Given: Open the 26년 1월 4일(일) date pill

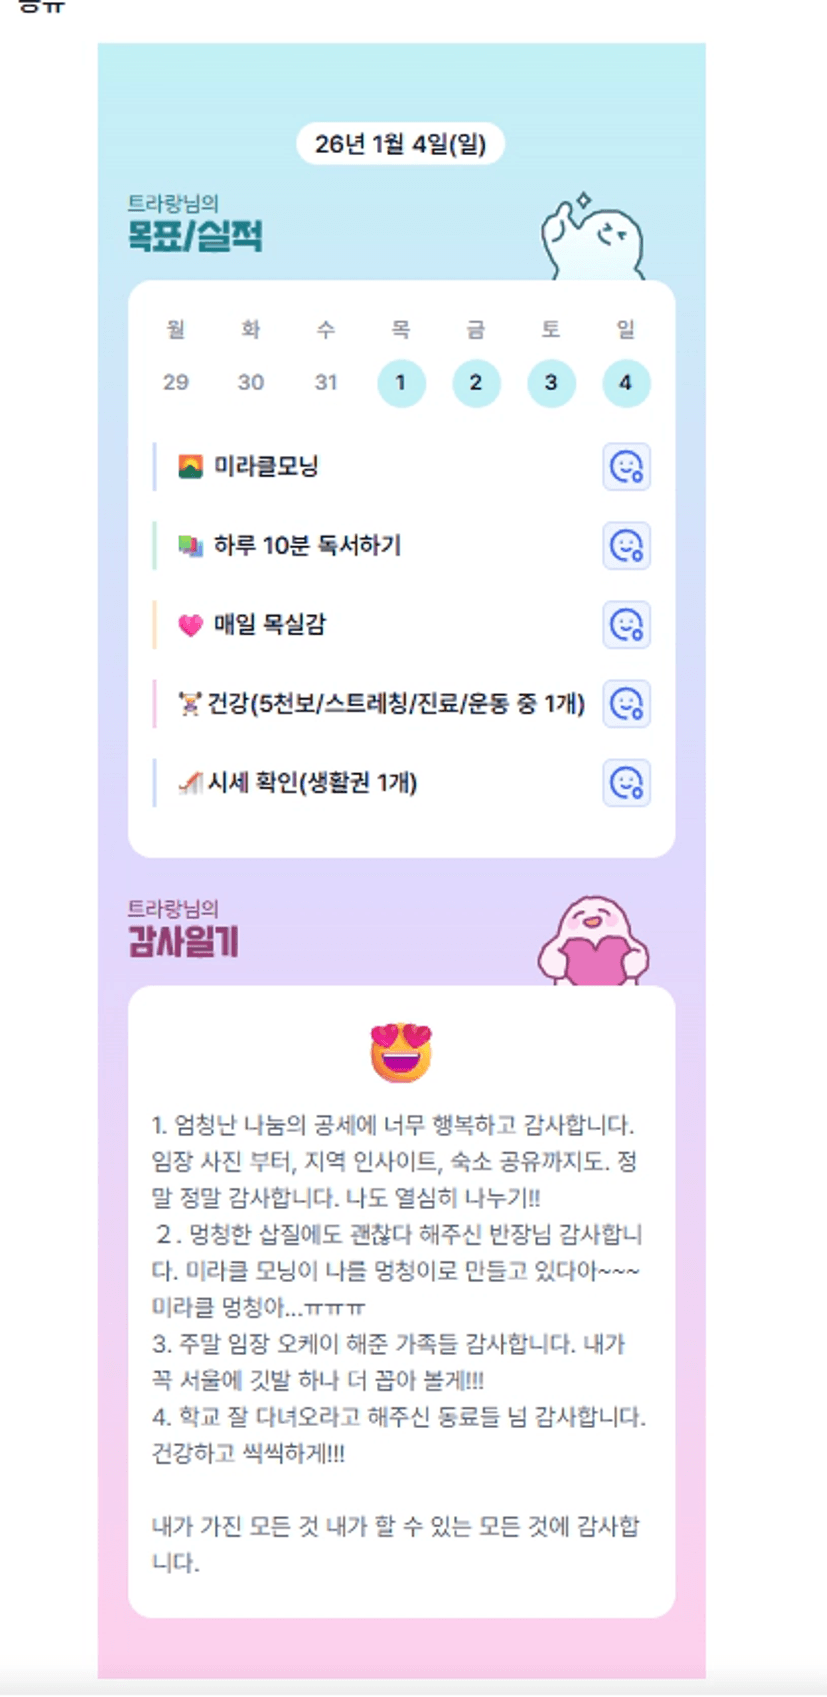Looking at the screenshot, I should tap(401, 144).
